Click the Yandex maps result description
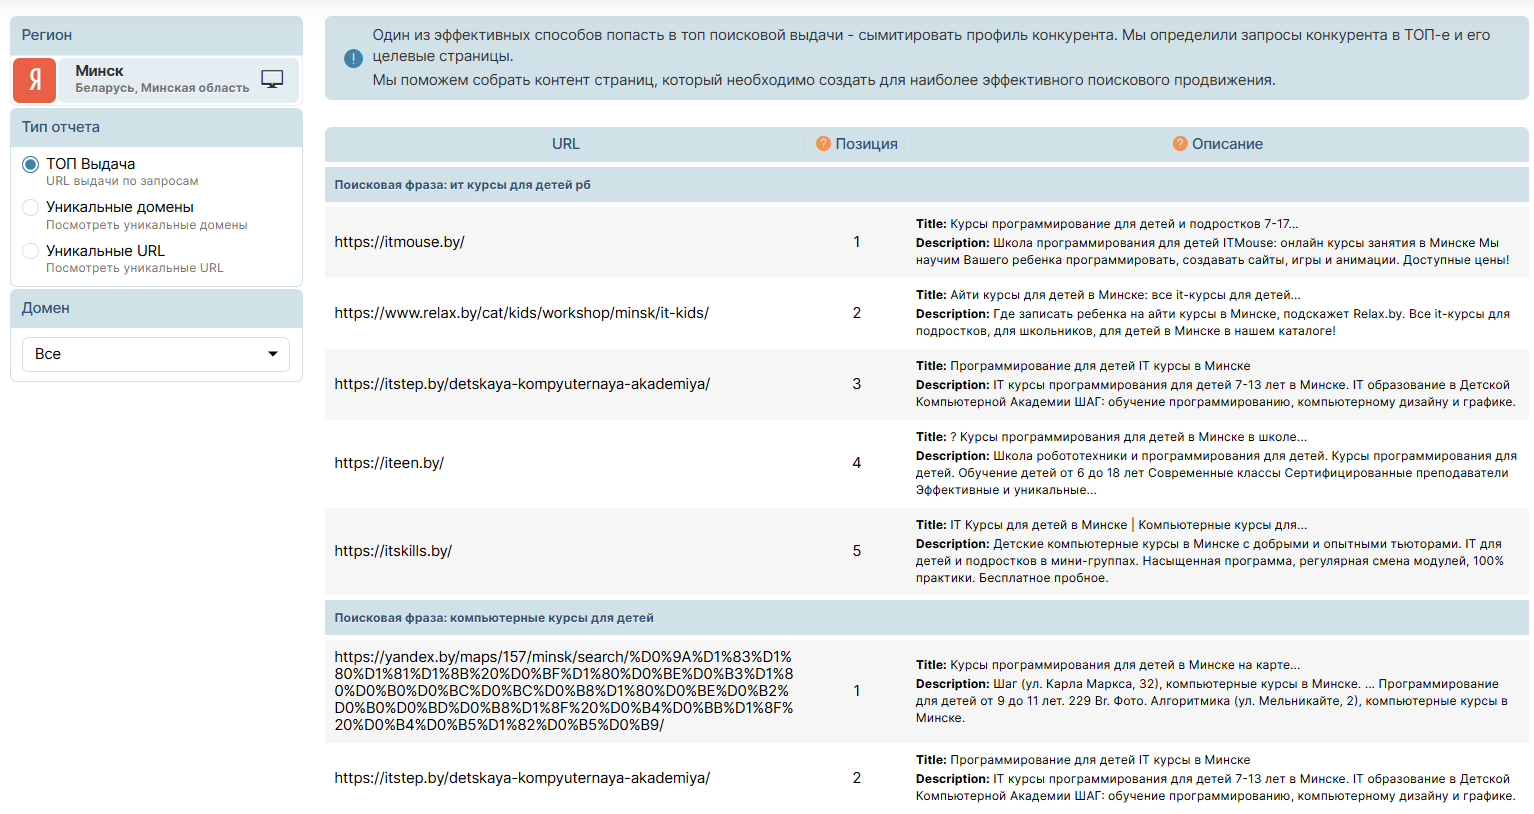 (1212, 701)
